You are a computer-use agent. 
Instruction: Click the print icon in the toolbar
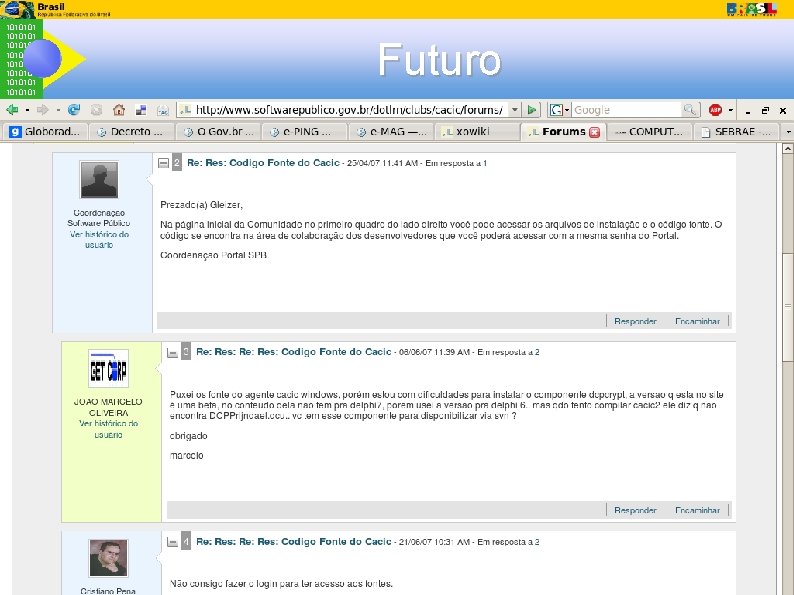click(x=163, y=110)
